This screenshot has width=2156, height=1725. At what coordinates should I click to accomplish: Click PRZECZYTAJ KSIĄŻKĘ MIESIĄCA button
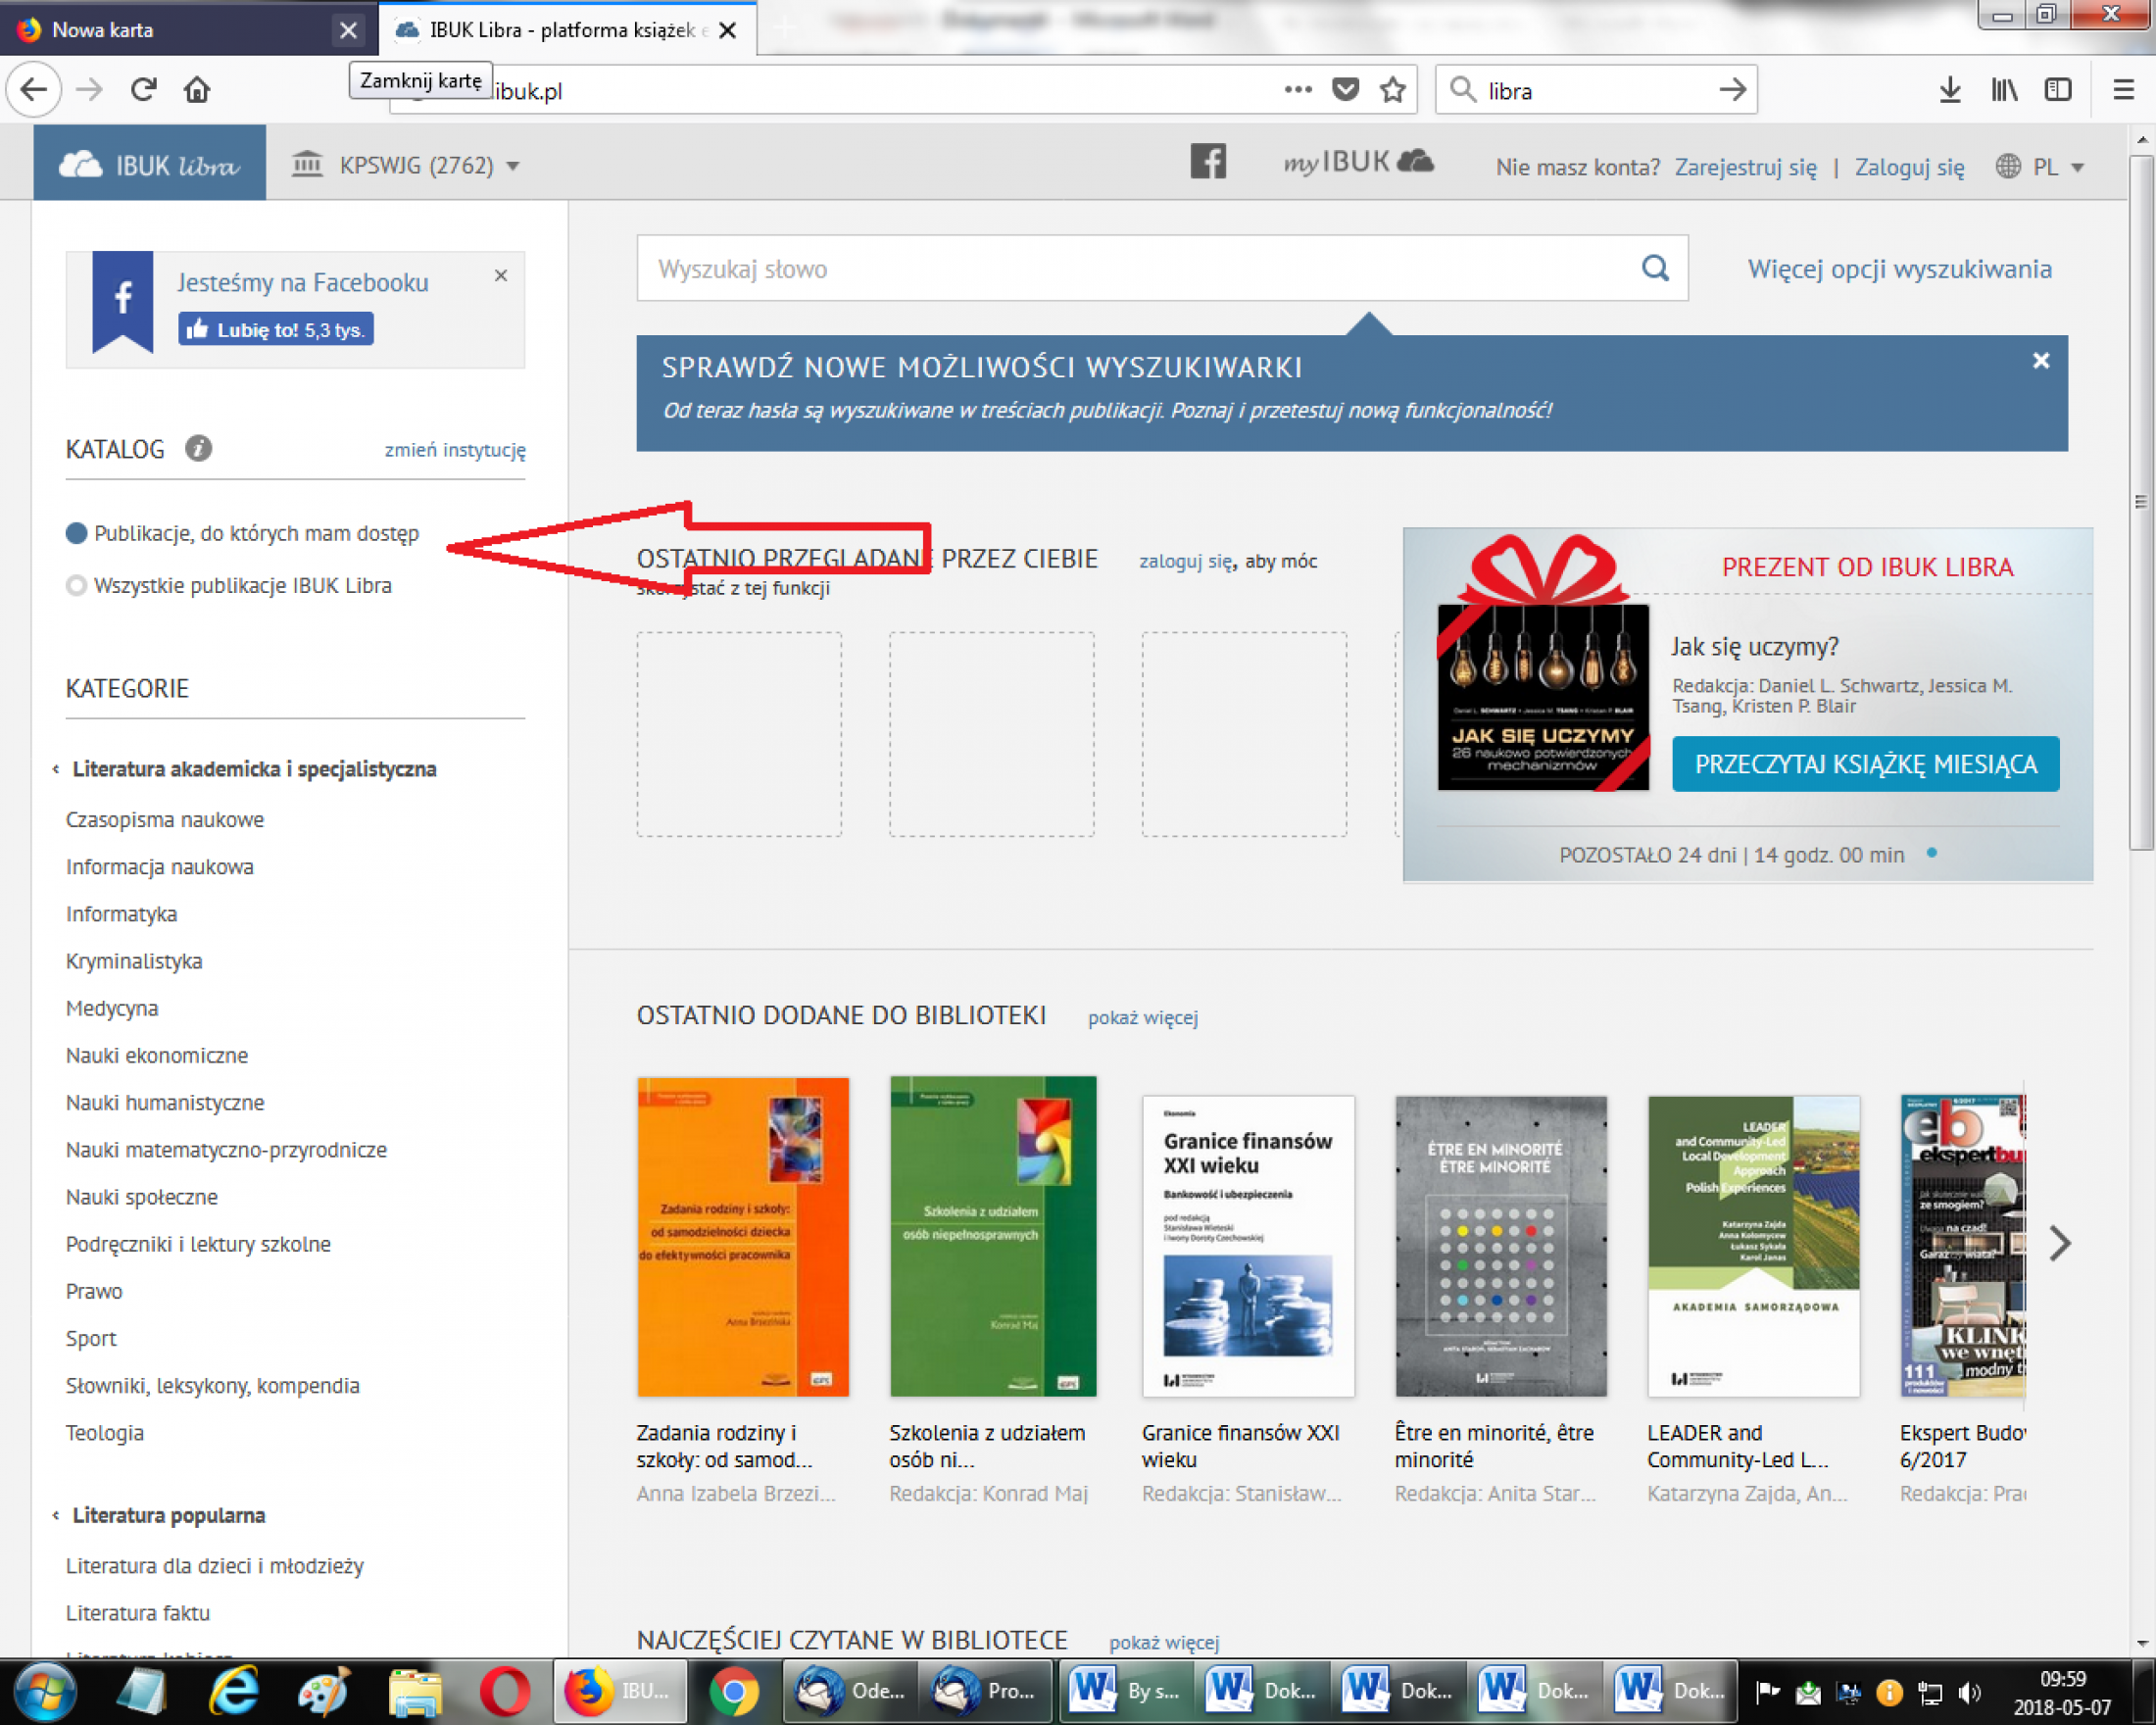click(1866, 764)
